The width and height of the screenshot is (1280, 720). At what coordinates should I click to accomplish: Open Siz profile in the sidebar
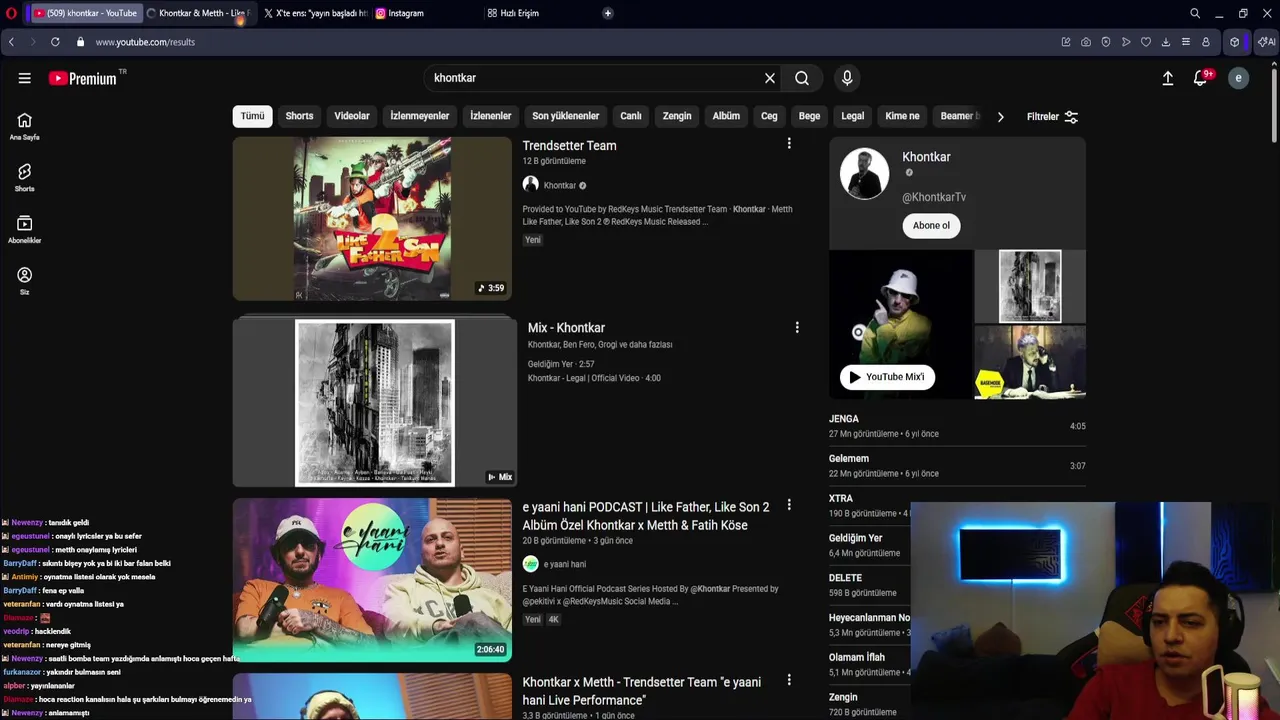24,281
